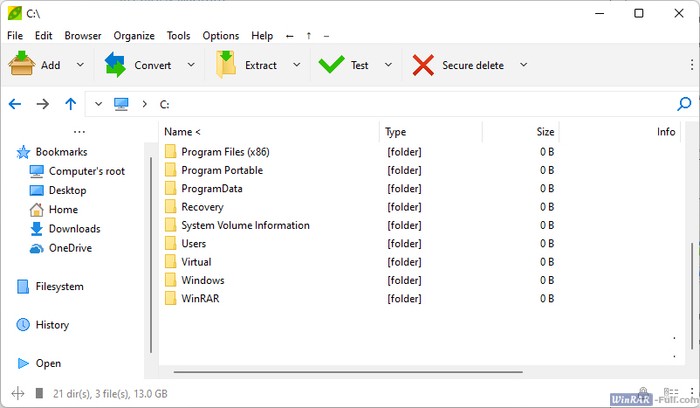Navigate back with the left arrow

[15, 104]
